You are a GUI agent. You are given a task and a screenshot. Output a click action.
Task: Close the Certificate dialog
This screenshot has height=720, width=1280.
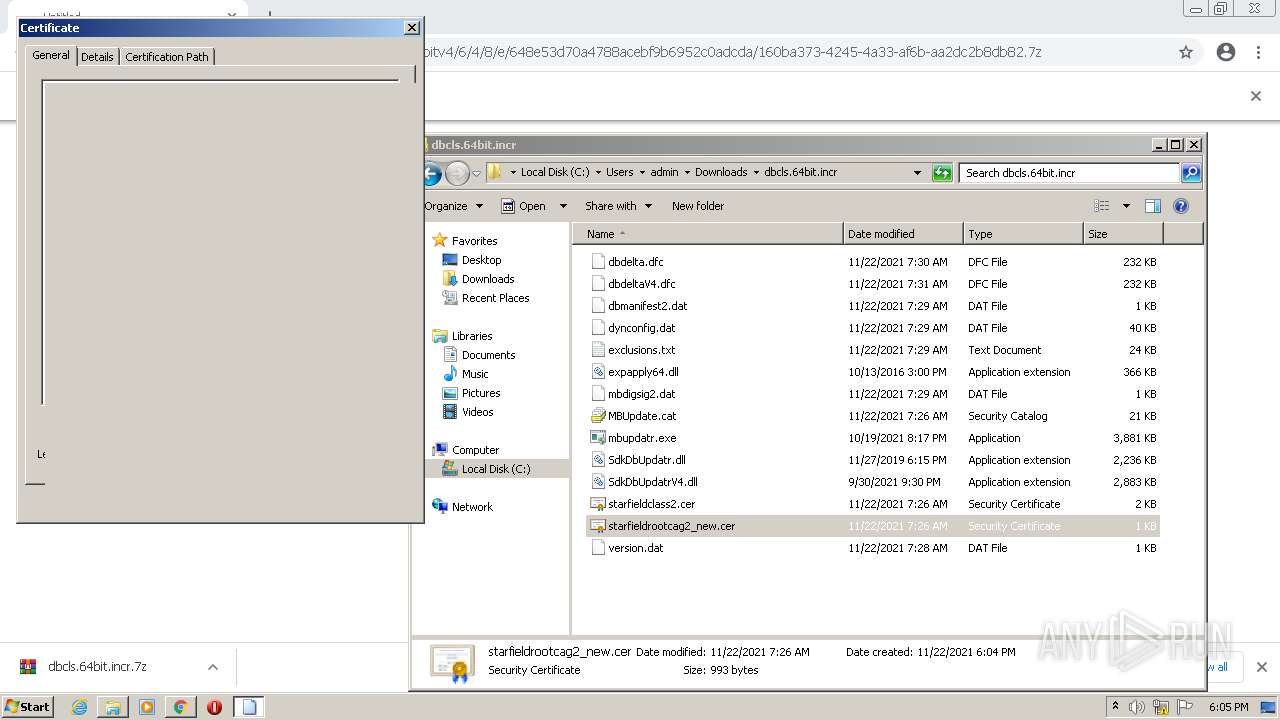[x=411, y=28]
